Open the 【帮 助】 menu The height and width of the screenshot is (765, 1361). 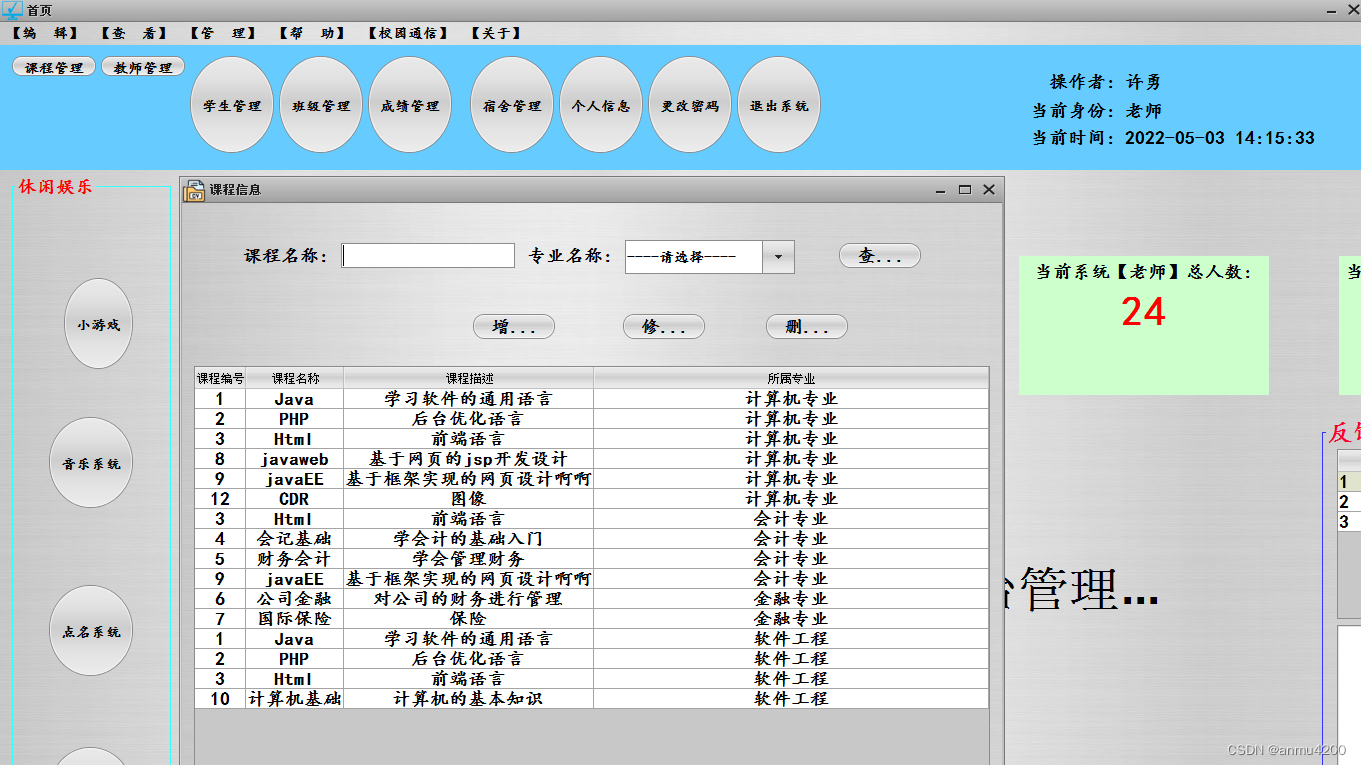pos(312,33)
